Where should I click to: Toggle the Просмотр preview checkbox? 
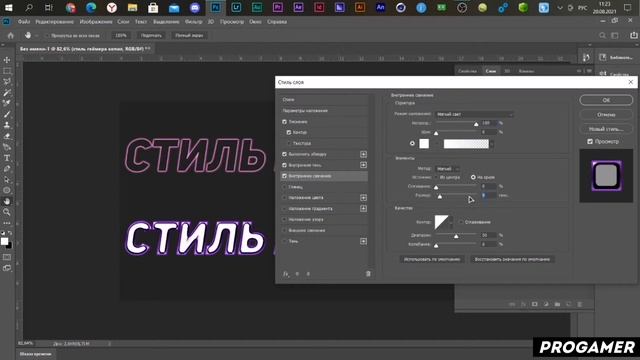(x=590, y=141)
